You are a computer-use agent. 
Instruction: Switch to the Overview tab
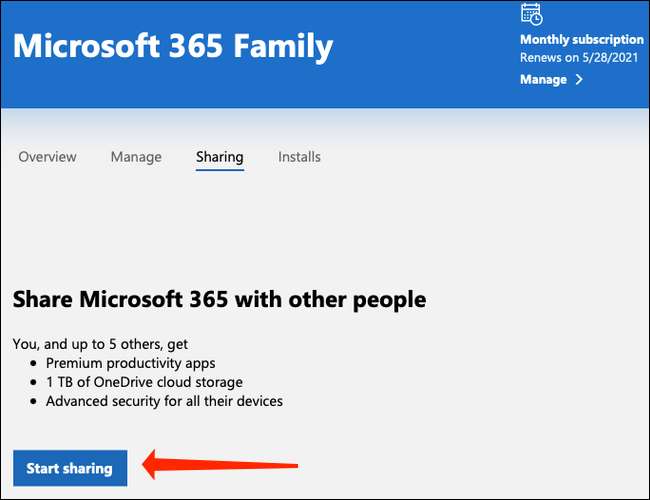tap(47, 157)
